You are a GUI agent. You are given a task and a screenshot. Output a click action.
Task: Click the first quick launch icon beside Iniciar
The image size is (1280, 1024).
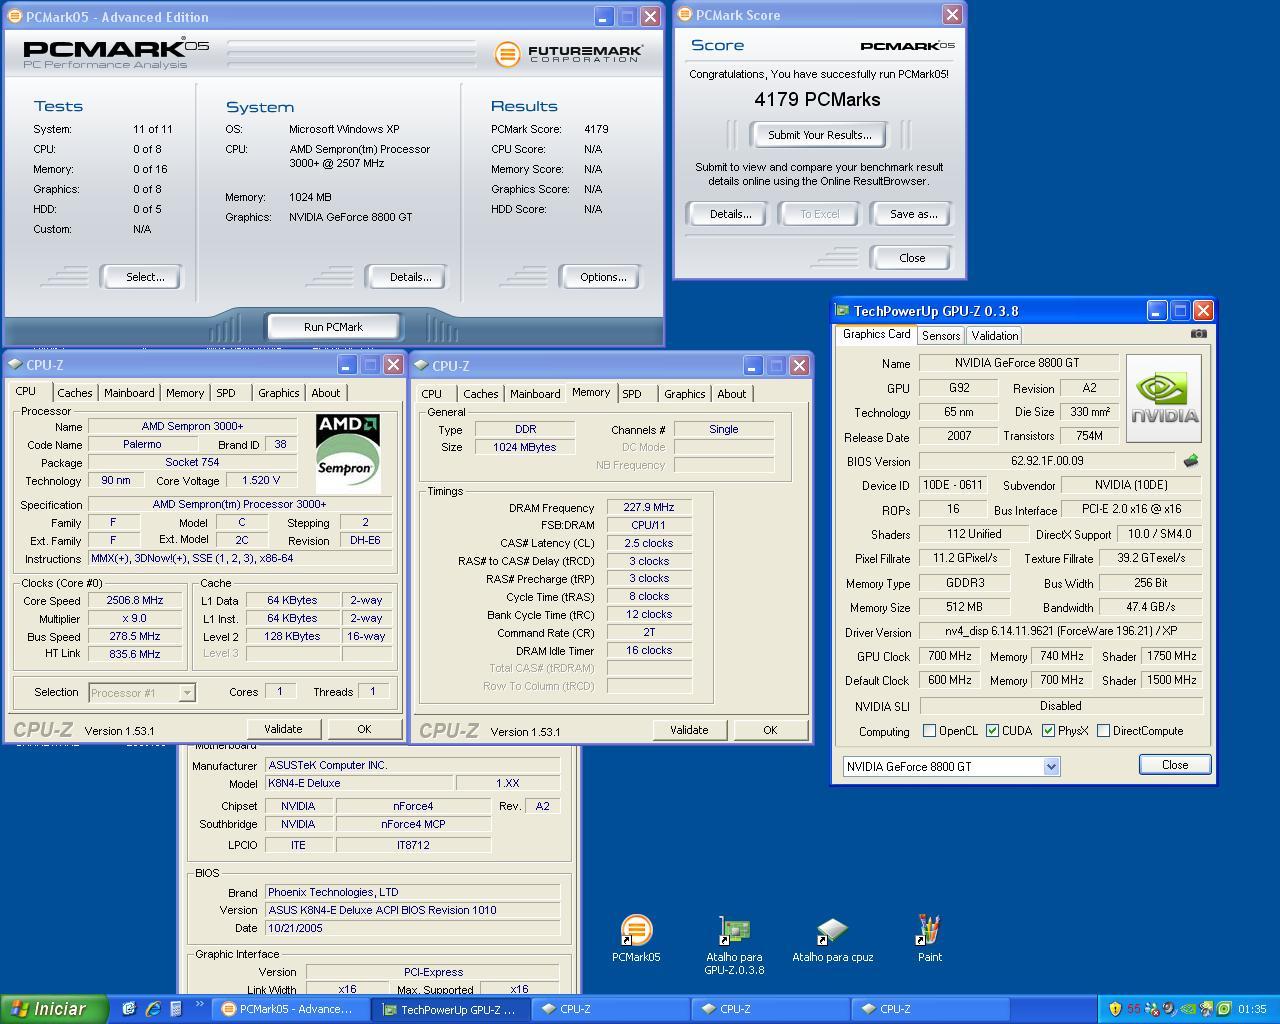[129, 1009]
